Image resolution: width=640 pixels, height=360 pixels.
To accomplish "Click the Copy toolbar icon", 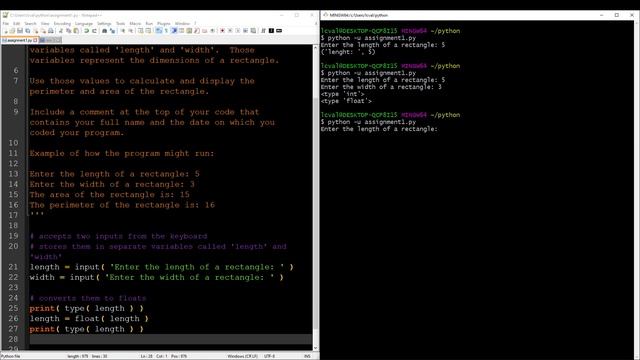I will [x=68, y=31].
